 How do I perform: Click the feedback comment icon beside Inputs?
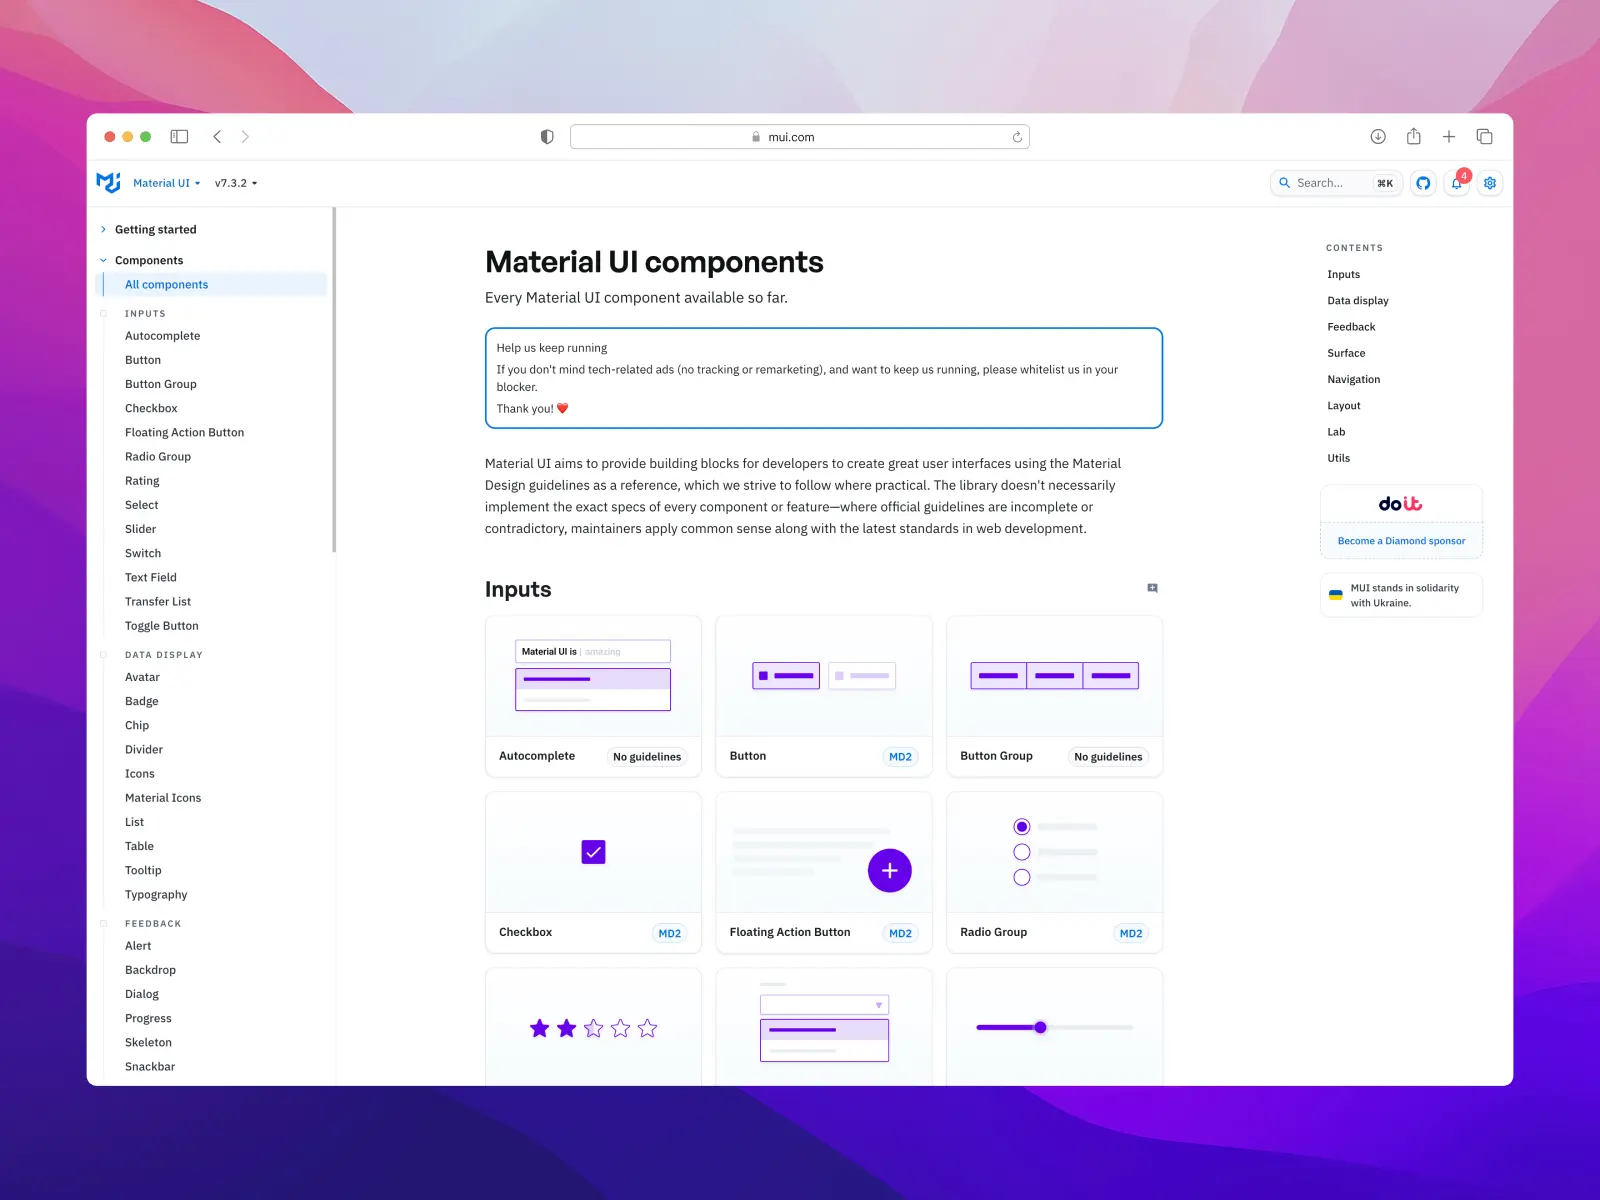pyautogui.click(x=1152, y=588)
